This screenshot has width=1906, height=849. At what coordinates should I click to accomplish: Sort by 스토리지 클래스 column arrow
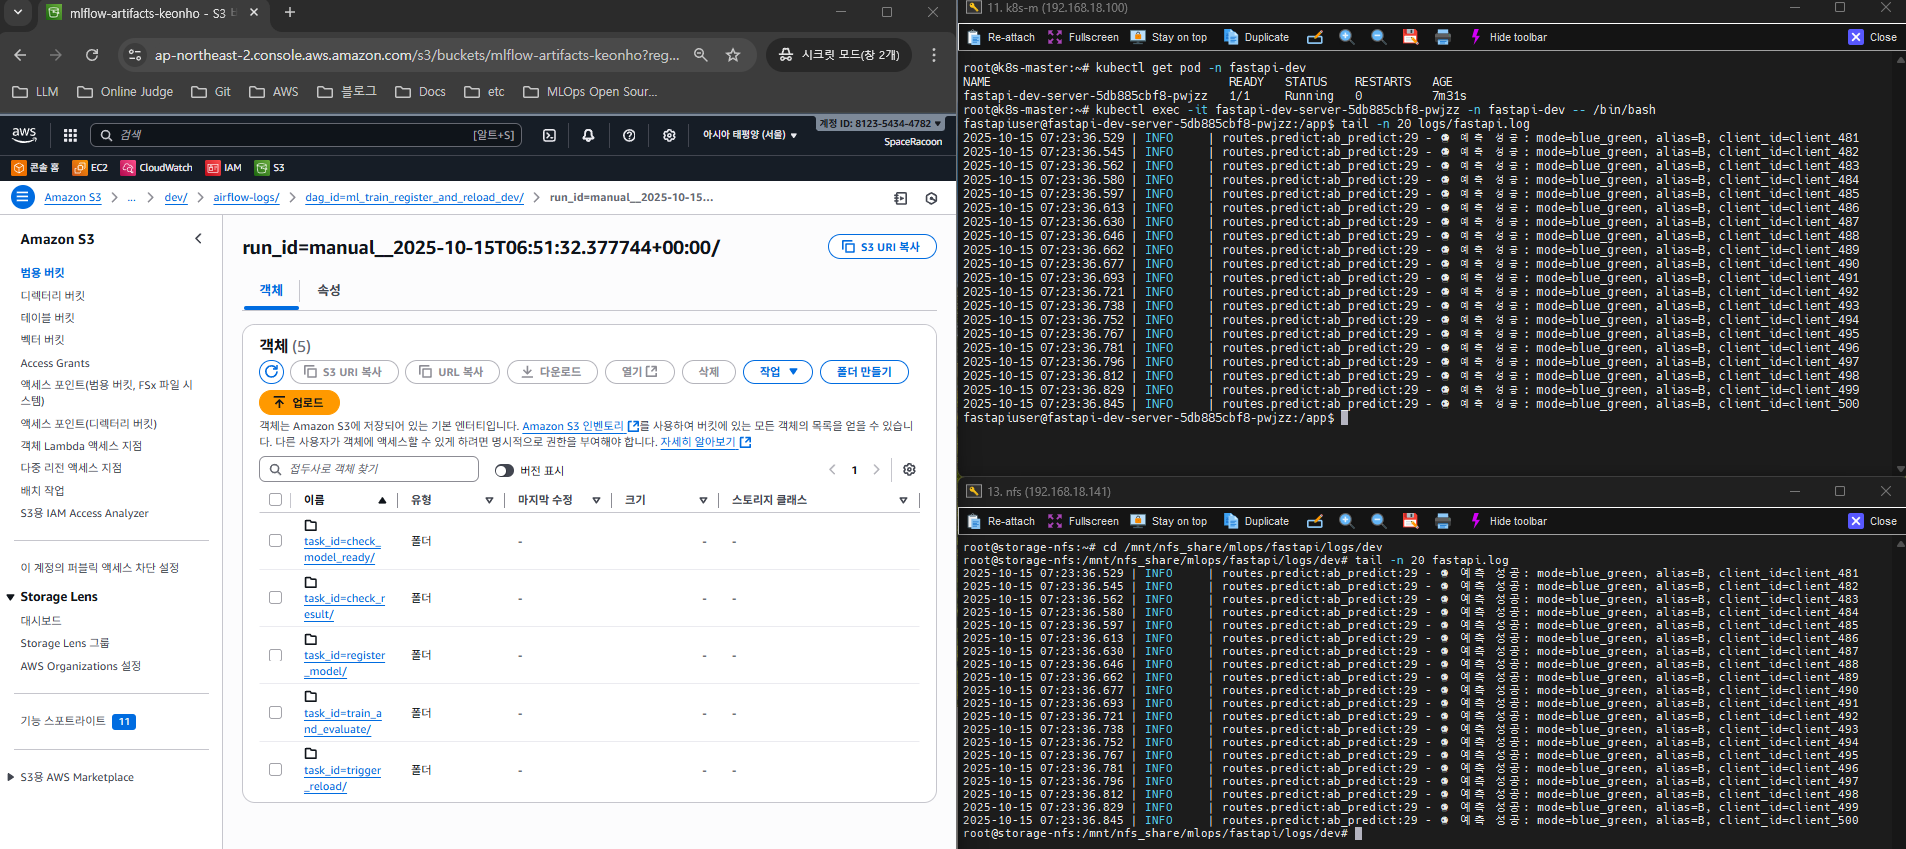coord(903,500)
